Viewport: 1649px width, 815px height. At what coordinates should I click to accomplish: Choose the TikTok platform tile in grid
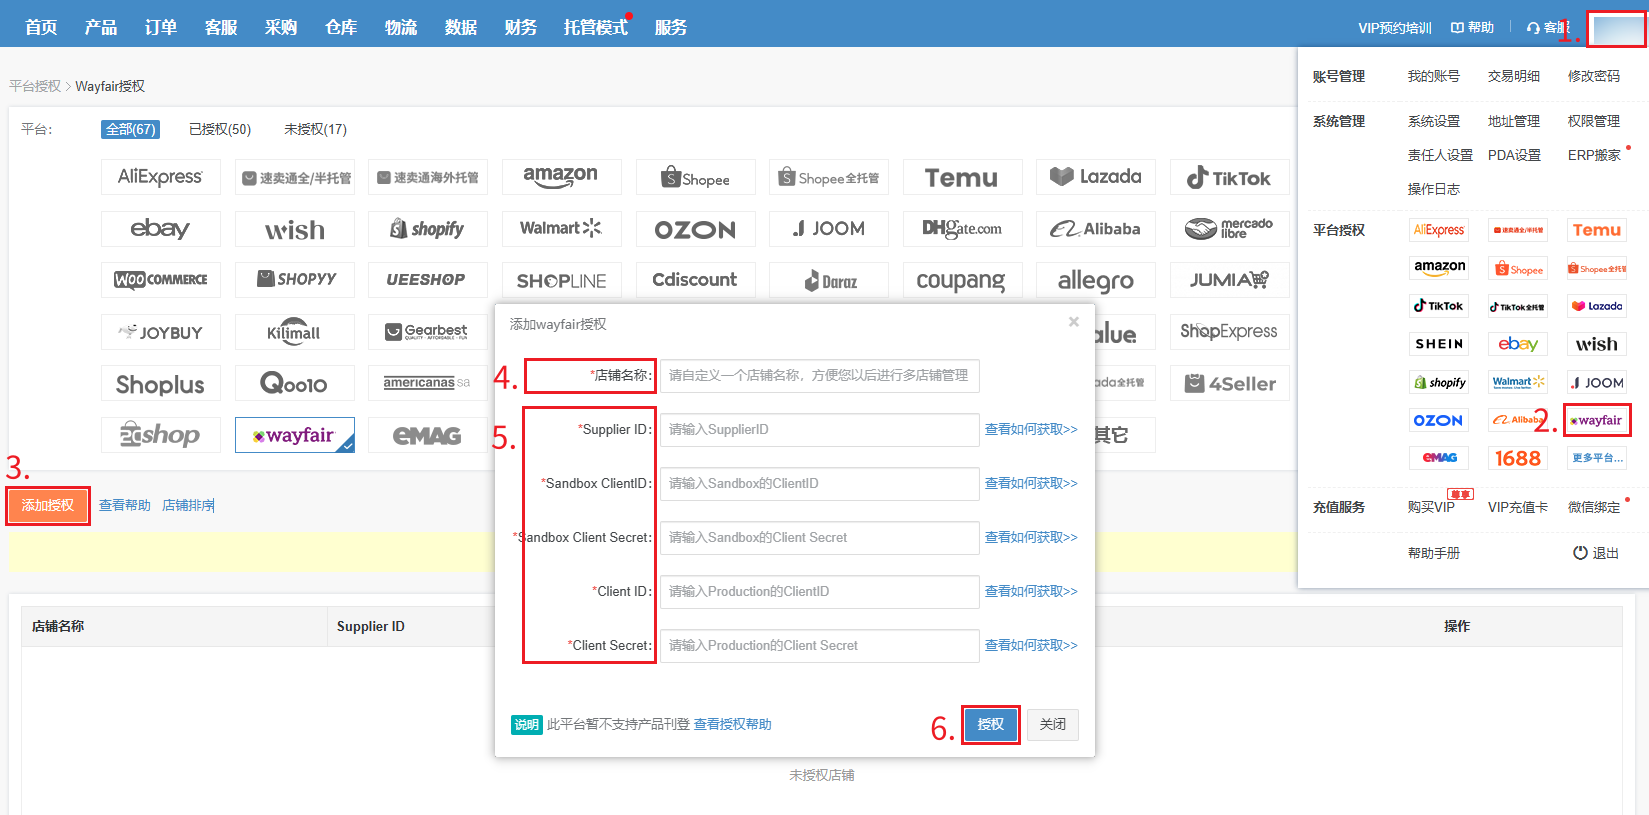(x=1229, y=177)
